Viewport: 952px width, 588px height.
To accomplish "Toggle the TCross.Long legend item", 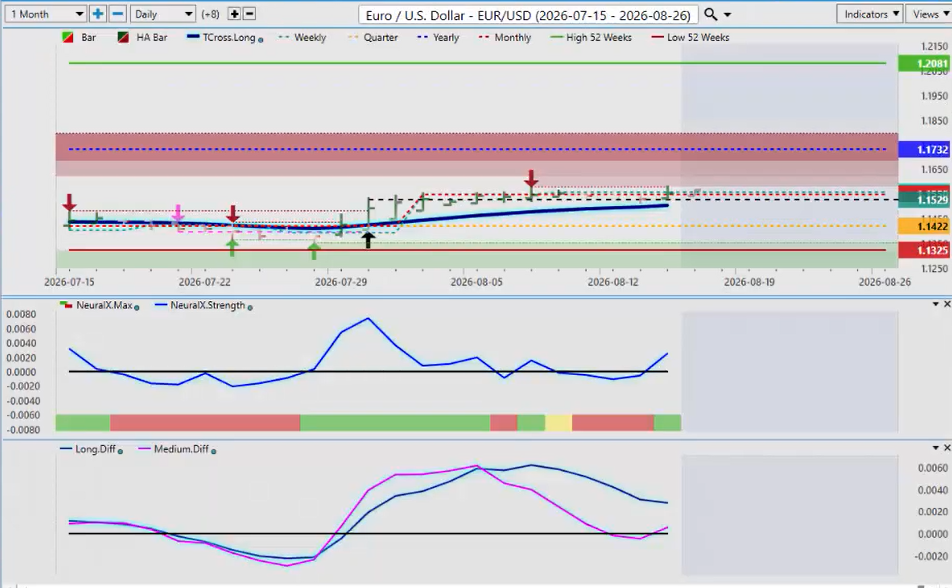I will click(x=222, y=38).
